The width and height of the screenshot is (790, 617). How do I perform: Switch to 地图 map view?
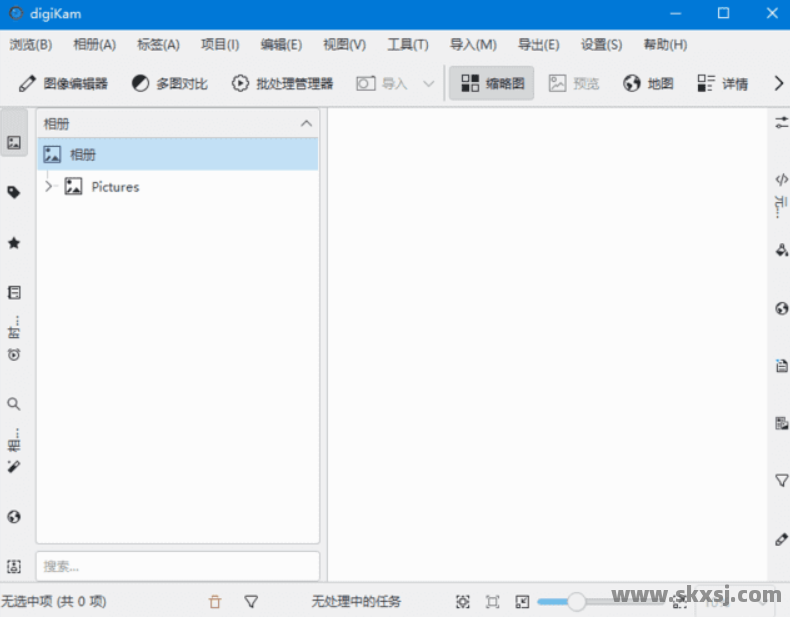(x=648, y=84)
